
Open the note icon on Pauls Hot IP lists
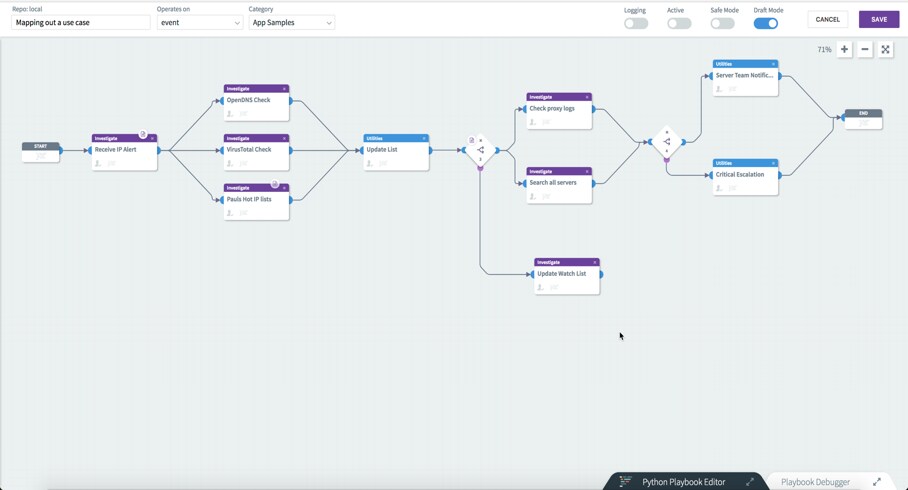pyautogui.click(x=274, y=184)
